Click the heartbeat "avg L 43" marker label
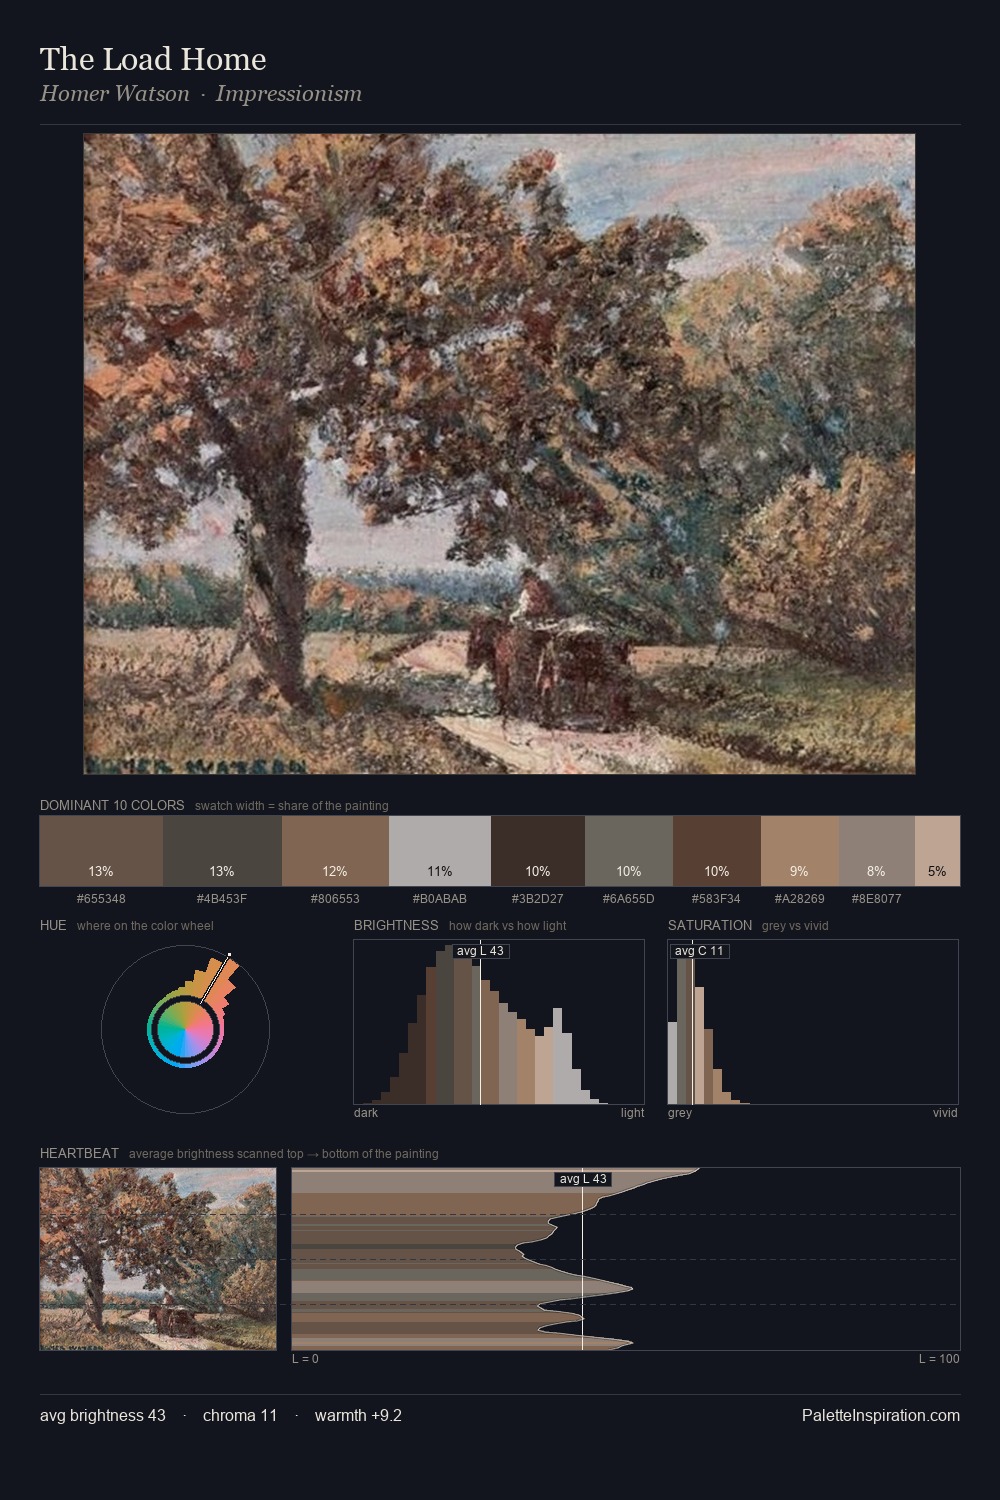Image resolution: width=1000 pixels, height=1500 pixels. [583, 1179]
